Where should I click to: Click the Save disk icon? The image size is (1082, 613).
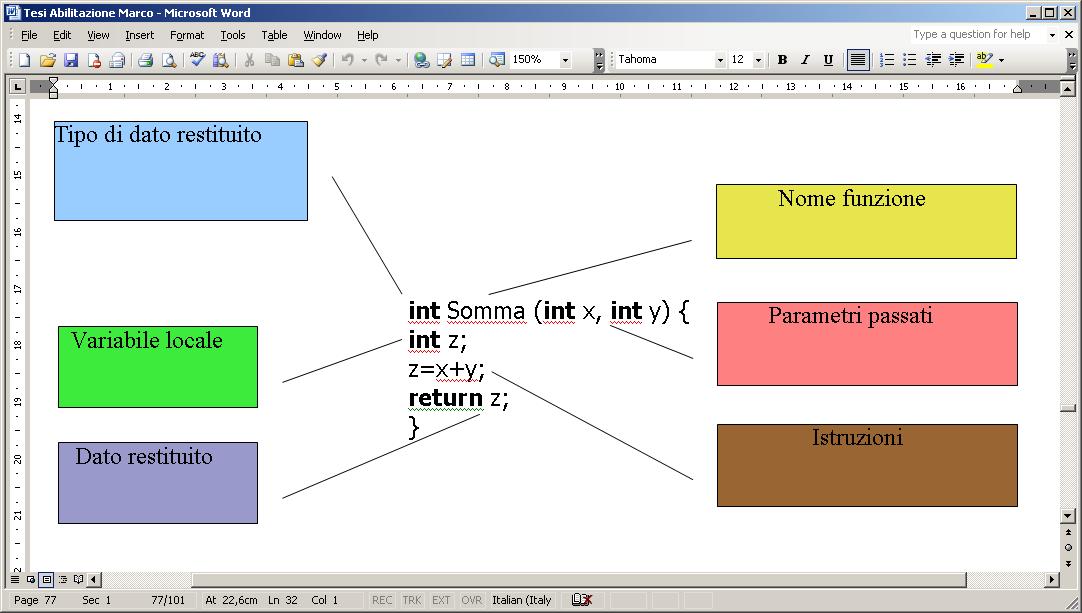[71, 60]
